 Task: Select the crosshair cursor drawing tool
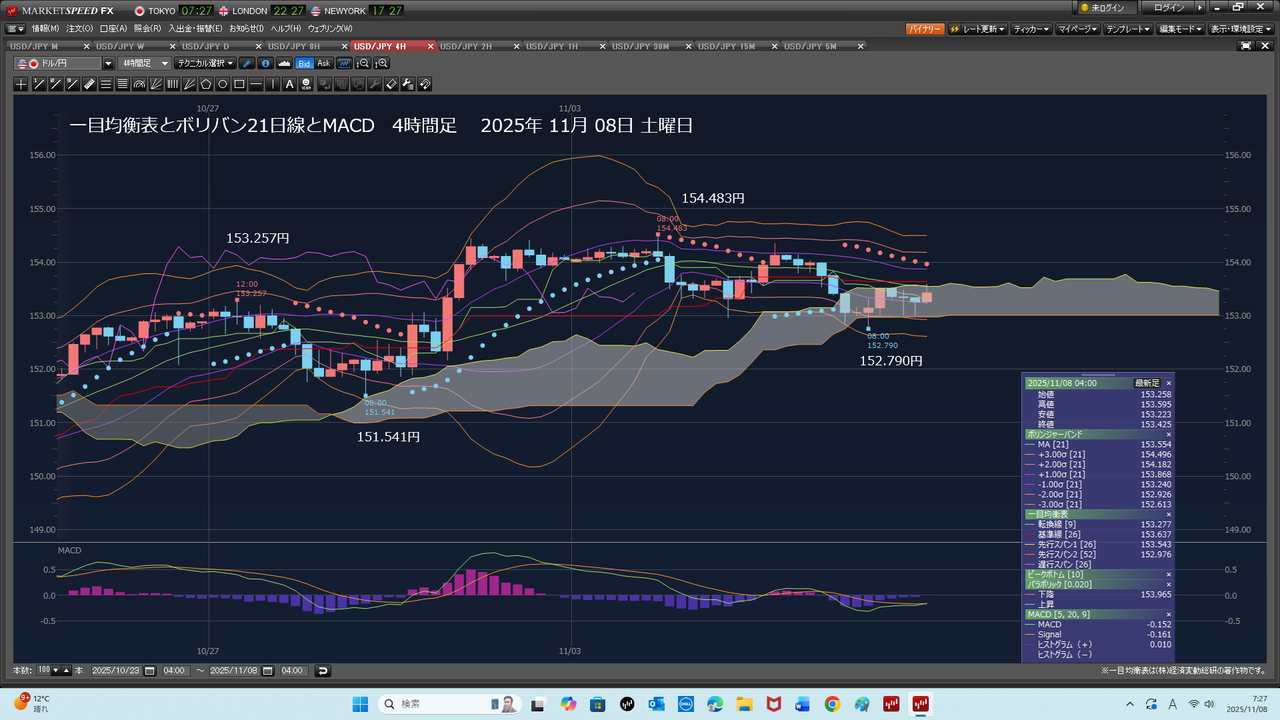(21, 84)
